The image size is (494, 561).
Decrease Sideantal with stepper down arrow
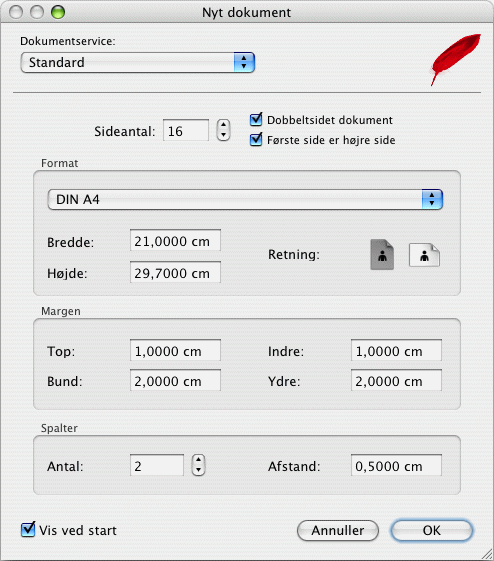point(224,135)
